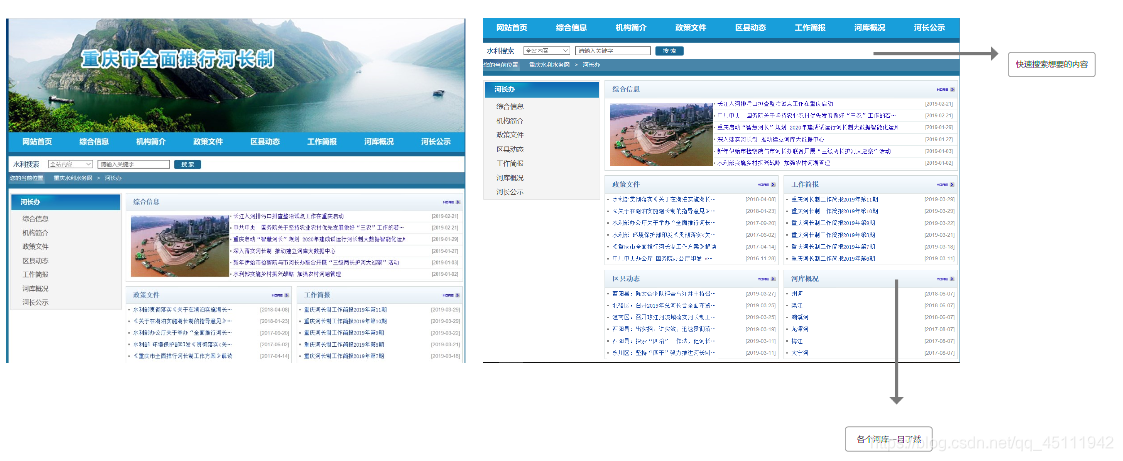1123x461 pixels.
Task: Click the 搜索 button in right page
Action: pos(670,51)
